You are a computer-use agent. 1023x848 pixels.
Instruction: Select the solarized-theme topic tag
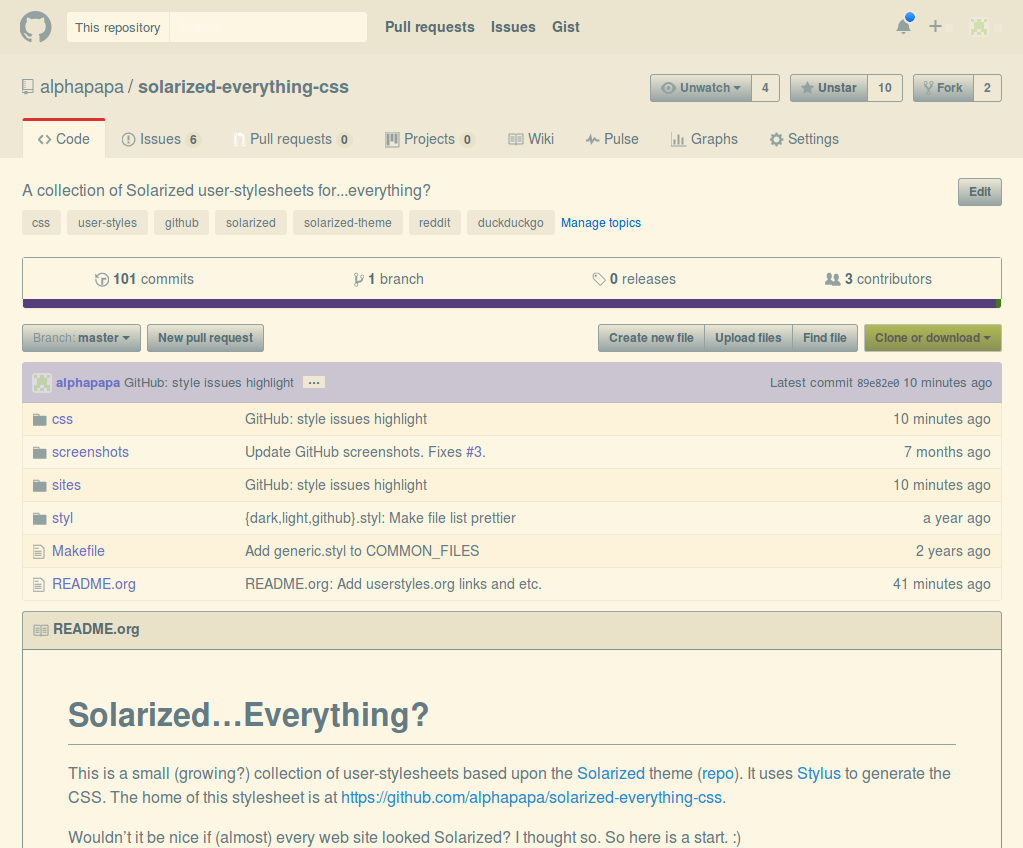[348, 223]
